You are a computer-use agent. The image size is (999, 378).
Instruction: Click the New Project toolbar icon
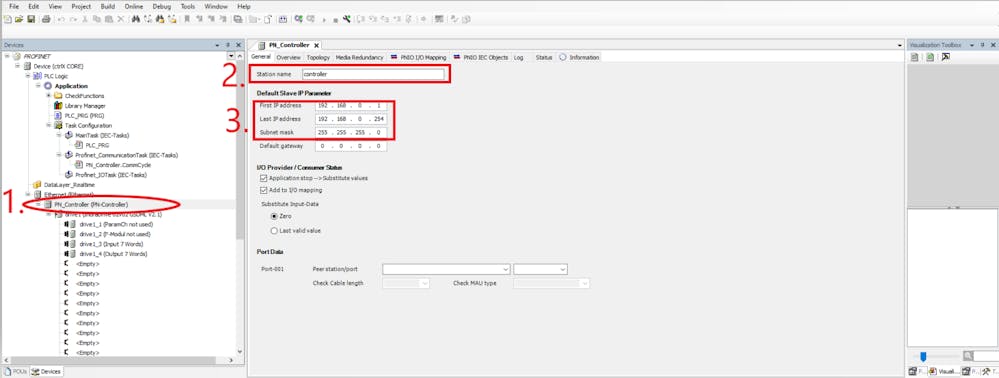(8, 19)
